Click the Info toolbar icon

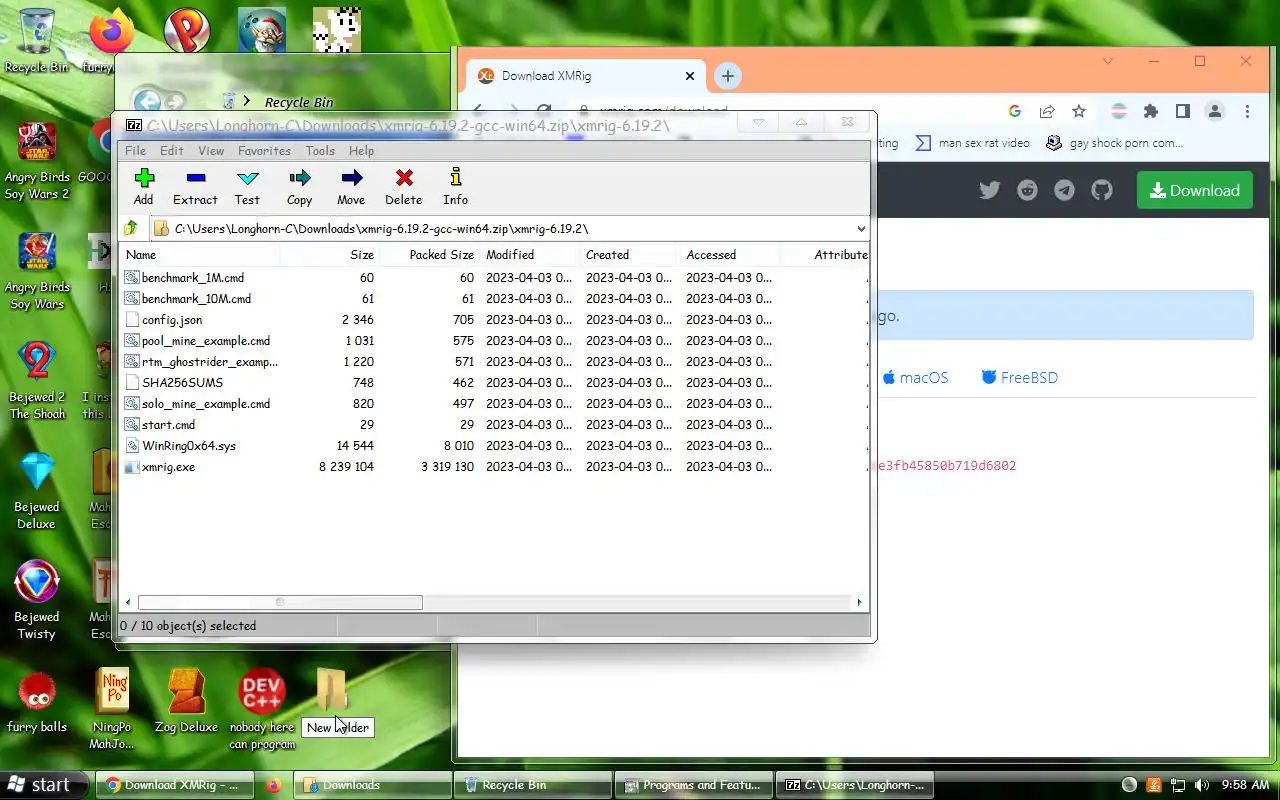[x=455, y=186]
